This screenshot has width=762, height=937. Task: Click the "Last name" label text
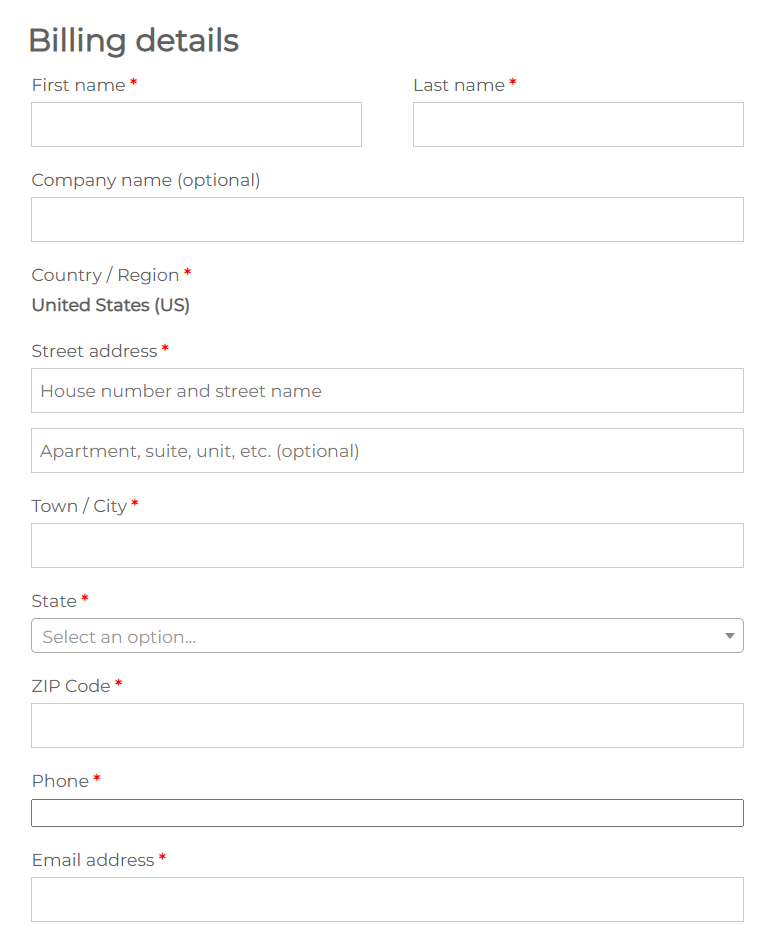point(458,85)
